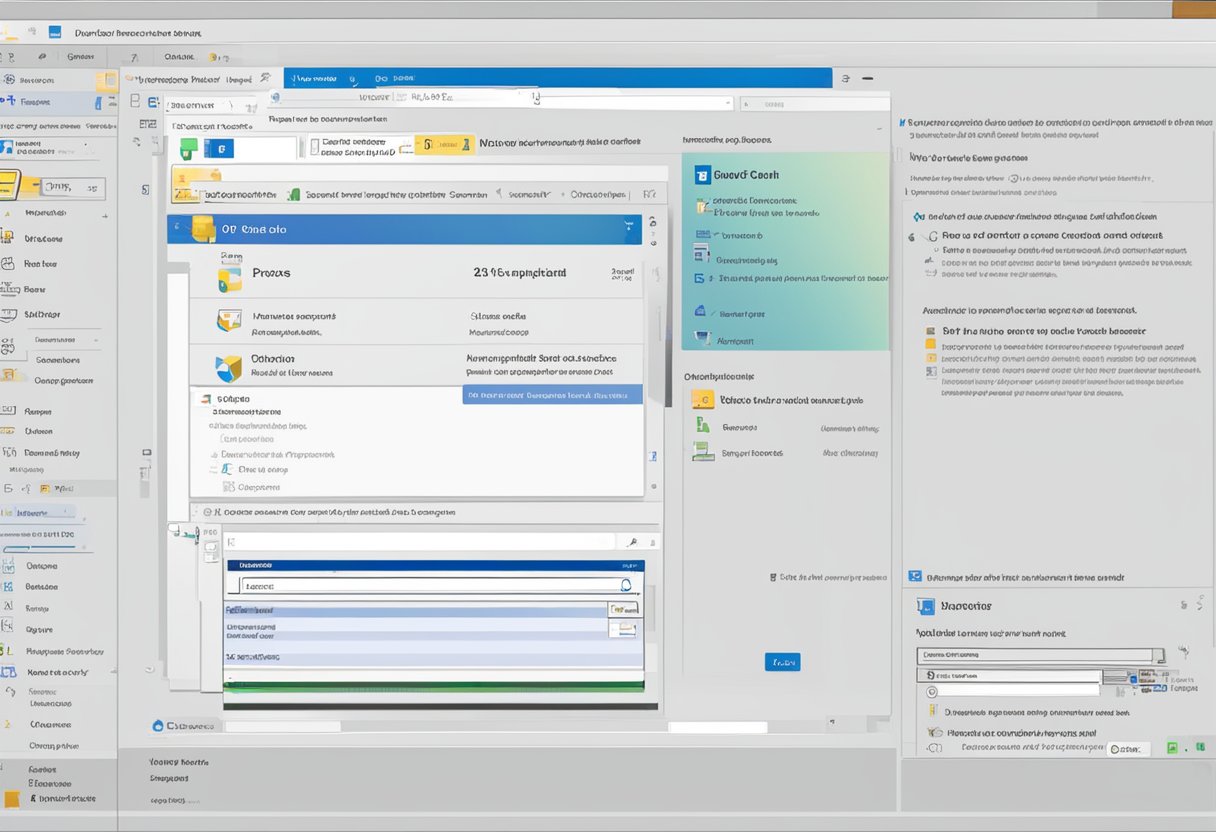
Task: Click the yellow folder icon in the blue header bar
Action: (x=203, y=229)
